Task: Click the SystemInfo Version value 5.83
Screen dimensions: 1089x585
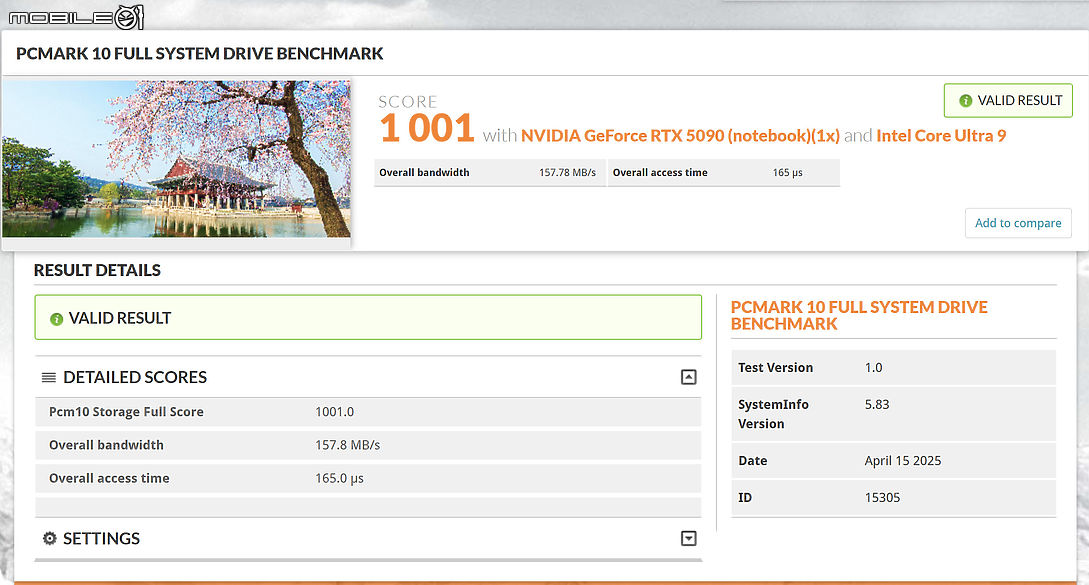Action: point(877,404)
